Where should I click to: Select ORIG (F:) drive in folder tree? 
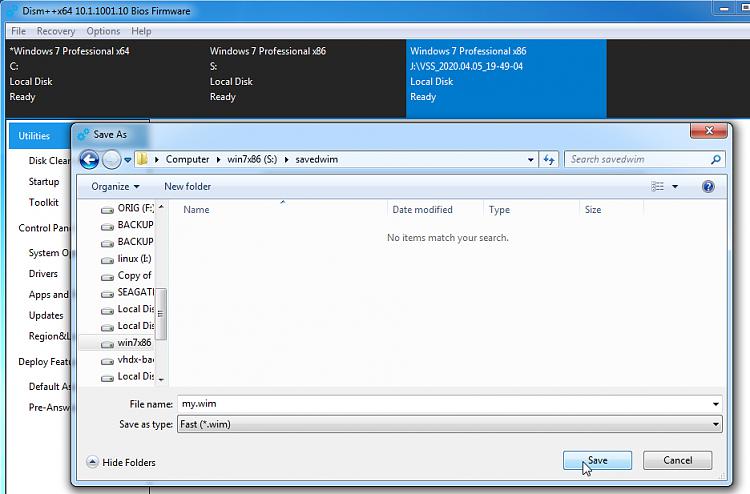click(135, 208)
